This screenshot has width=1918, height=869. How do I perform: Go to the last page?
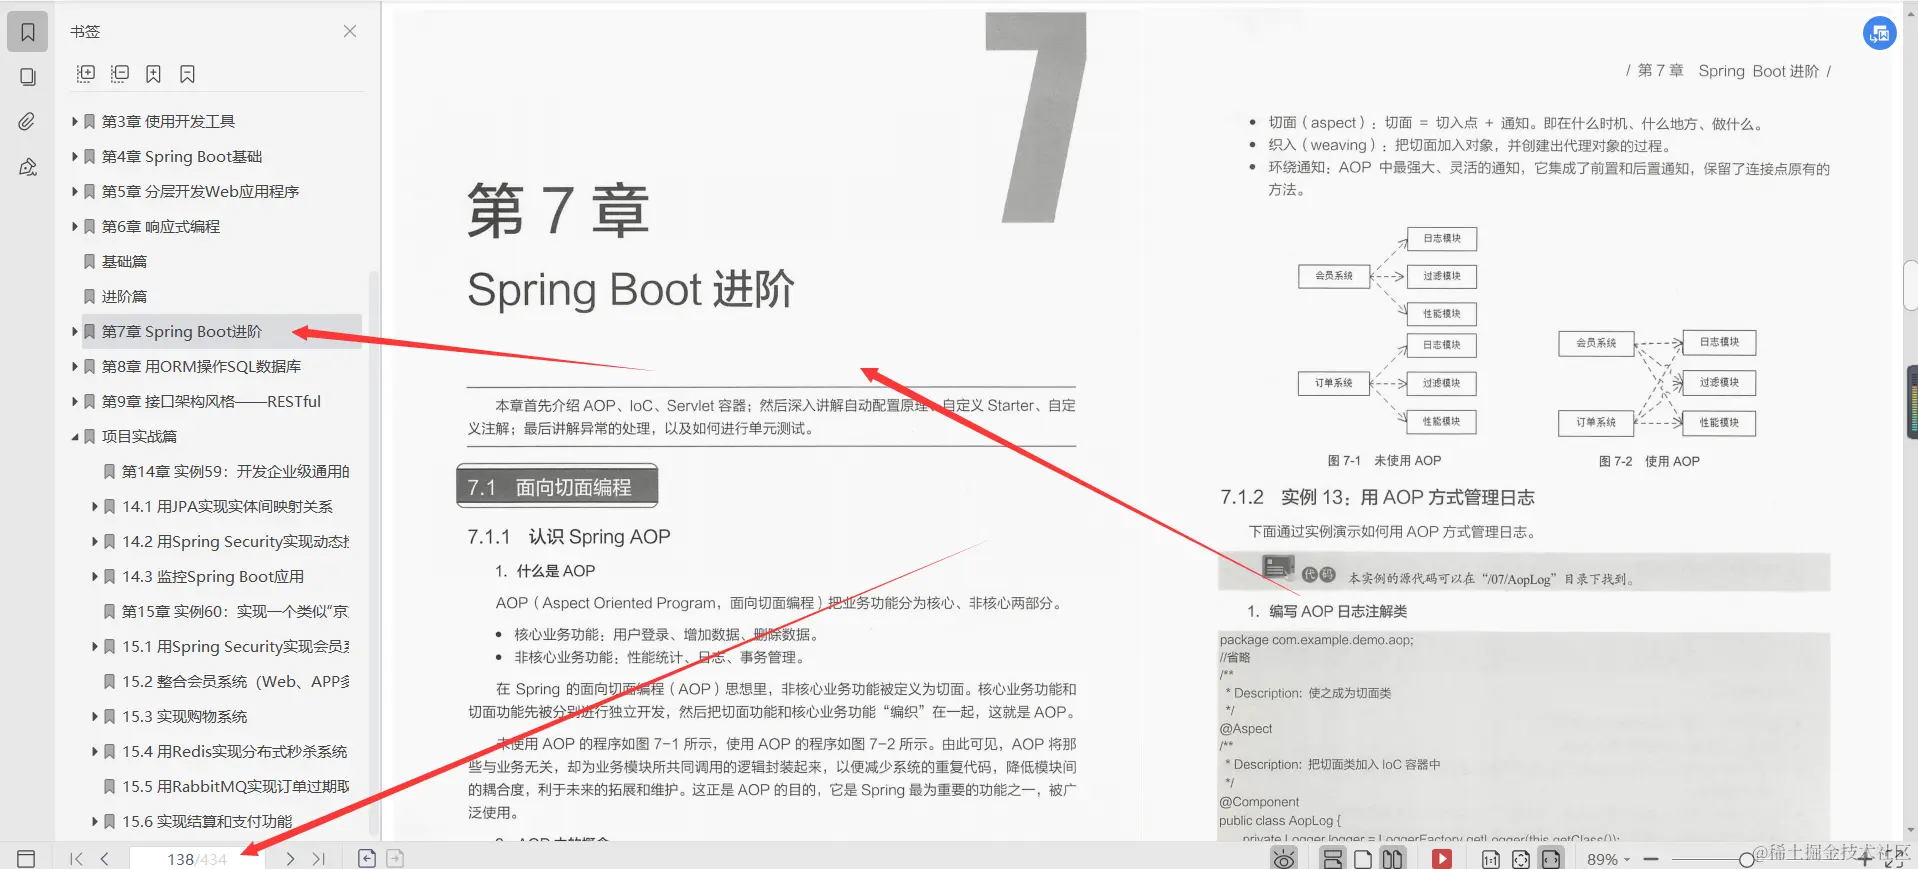(319, 859)
